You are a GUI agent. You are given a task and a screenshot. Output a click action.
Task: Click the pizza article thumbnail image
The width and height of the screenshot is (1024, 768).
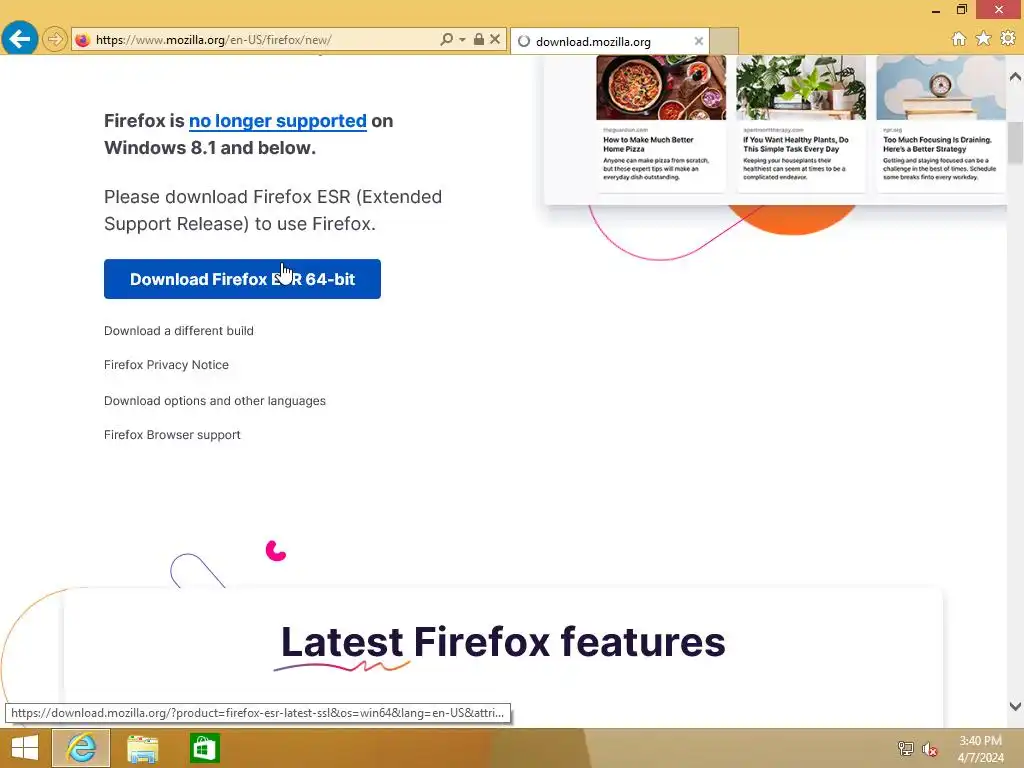pyautogui.click(x=661, y=88)
